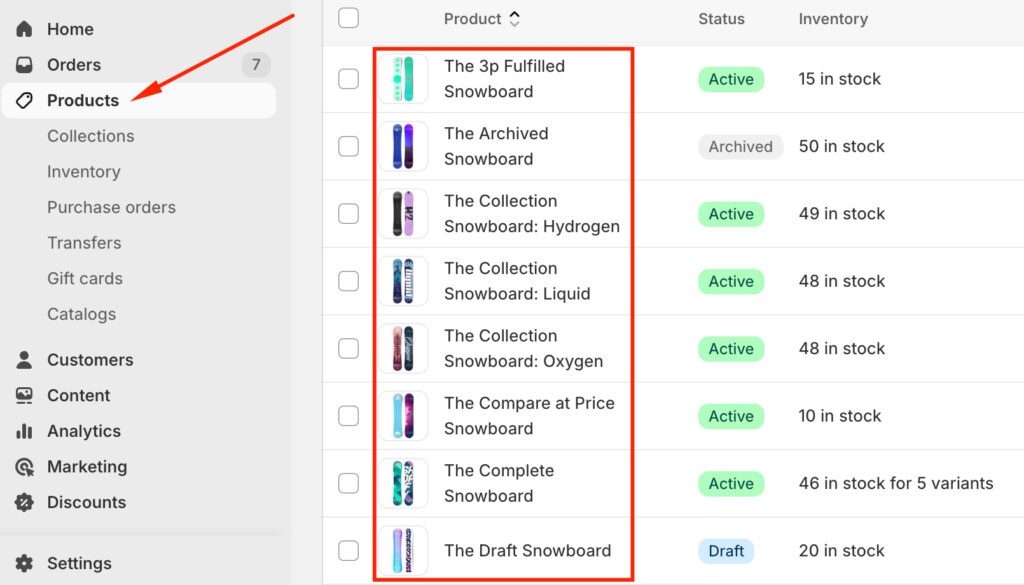Click the Discounts badge icon
Image resolution: width=1024 pixels, height=585 pixels.
click(x=25, y=503)
